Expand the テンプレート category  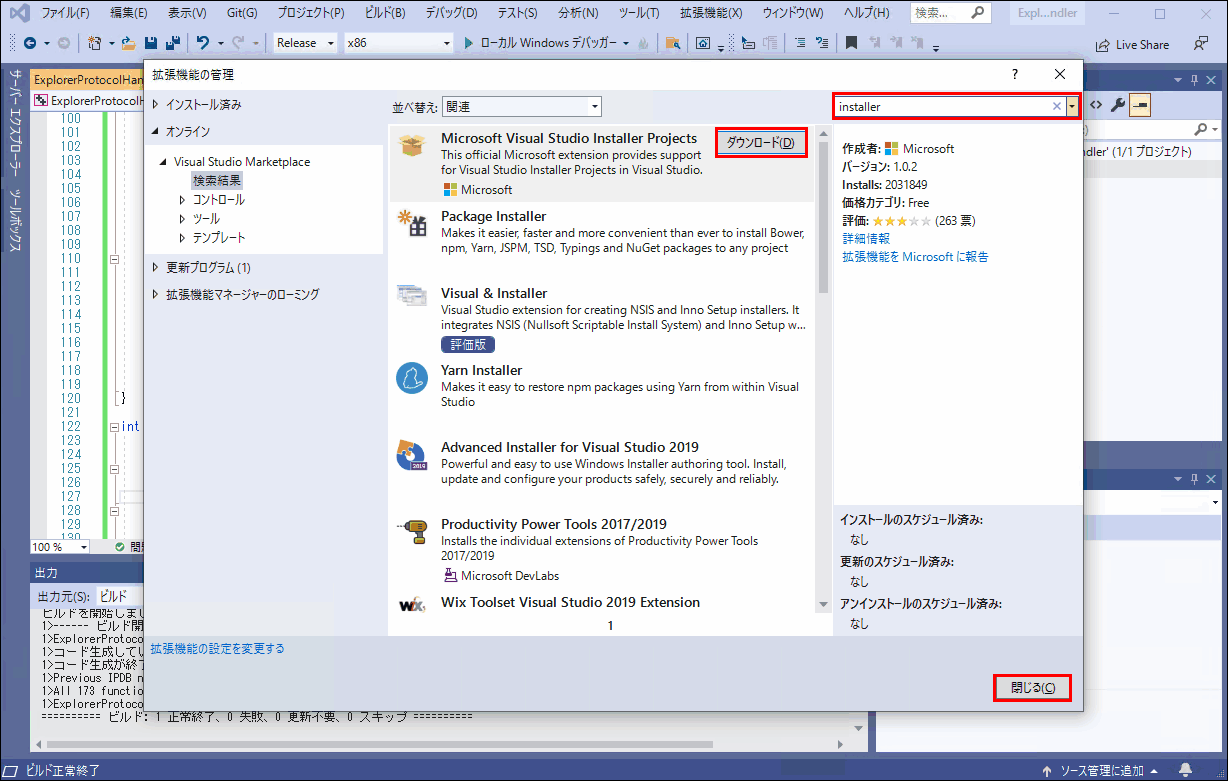[182, 238]
